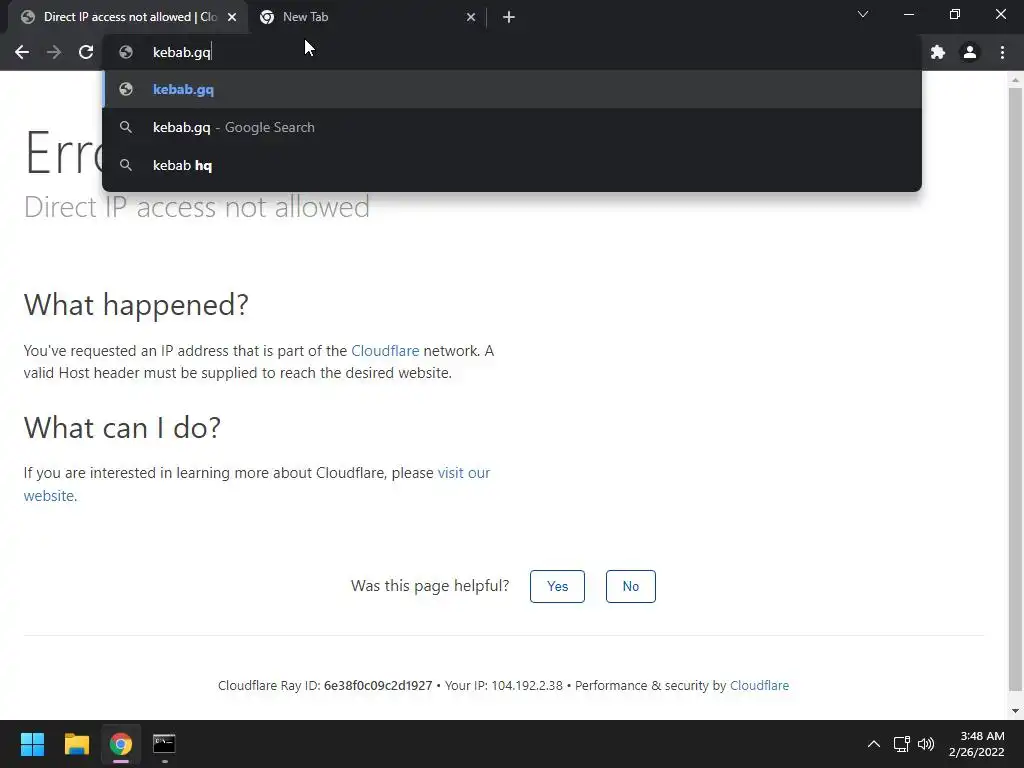Pick the 'kebab hq' search suggestion
Screen dimensions: 1024x768
tap(511, 165)
